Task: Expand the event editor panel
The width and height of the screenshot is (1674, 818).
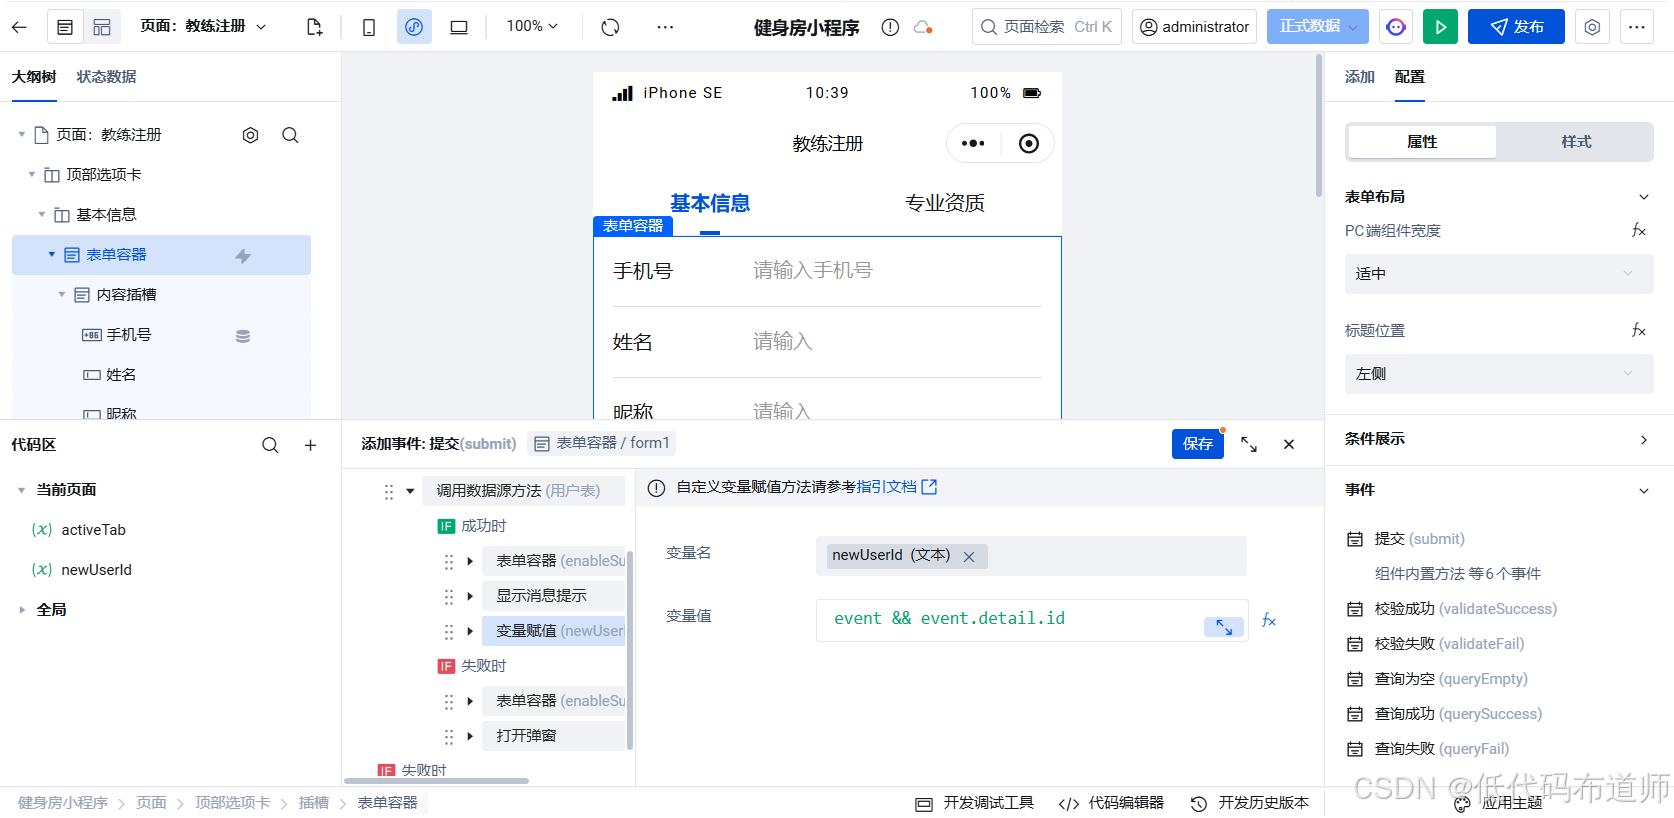Action: click(x=1249, y=444)
